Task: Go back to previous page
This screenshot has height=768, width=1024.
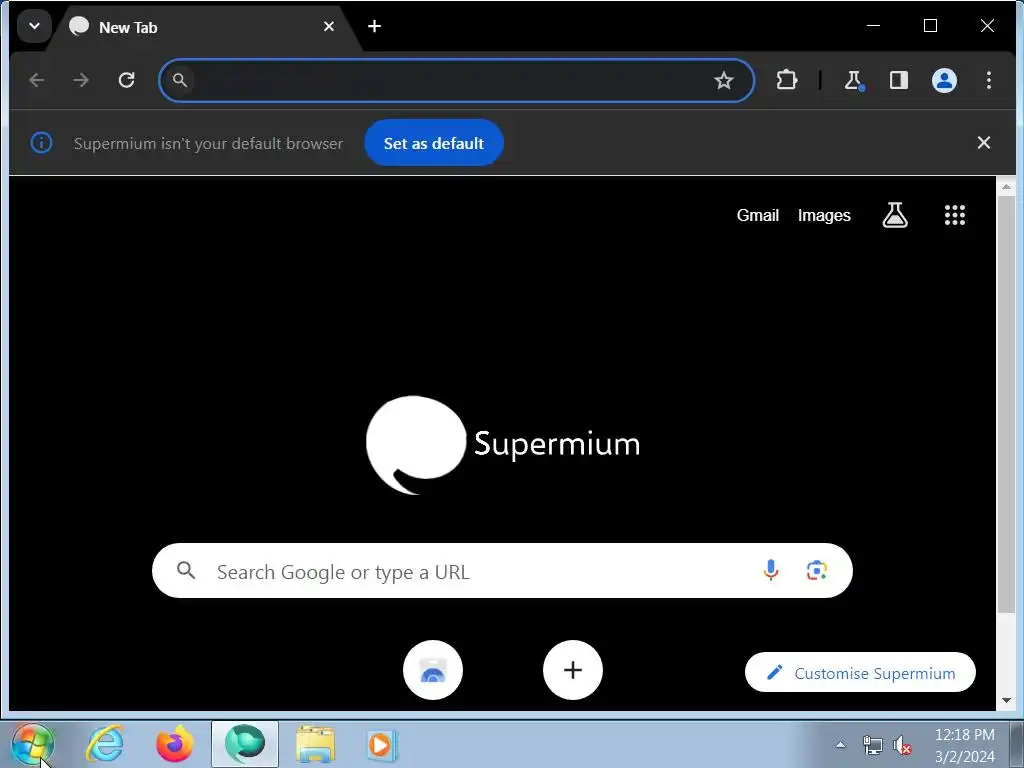Action: click(x=37, y=80)
